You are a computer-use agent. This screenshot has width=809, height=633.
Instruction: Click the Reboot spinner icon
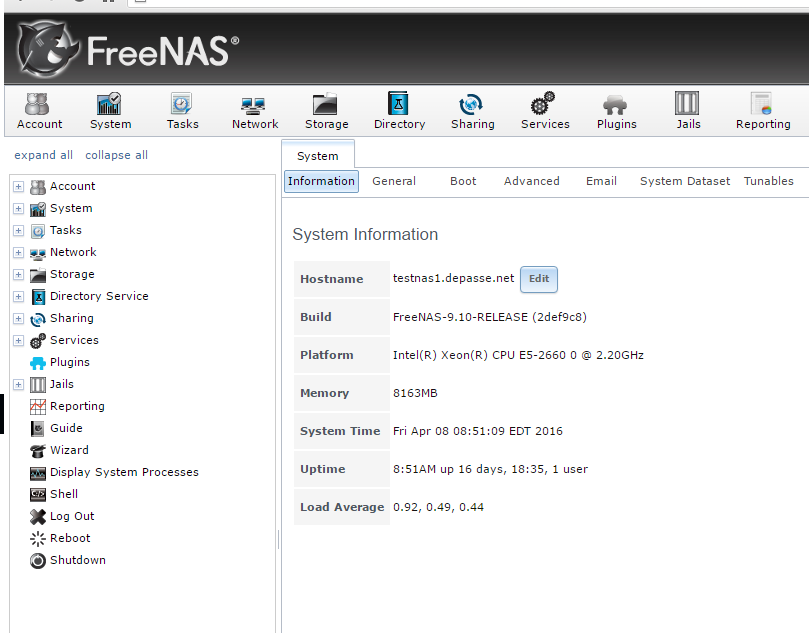pyautogui.click(x=38, y=539)
